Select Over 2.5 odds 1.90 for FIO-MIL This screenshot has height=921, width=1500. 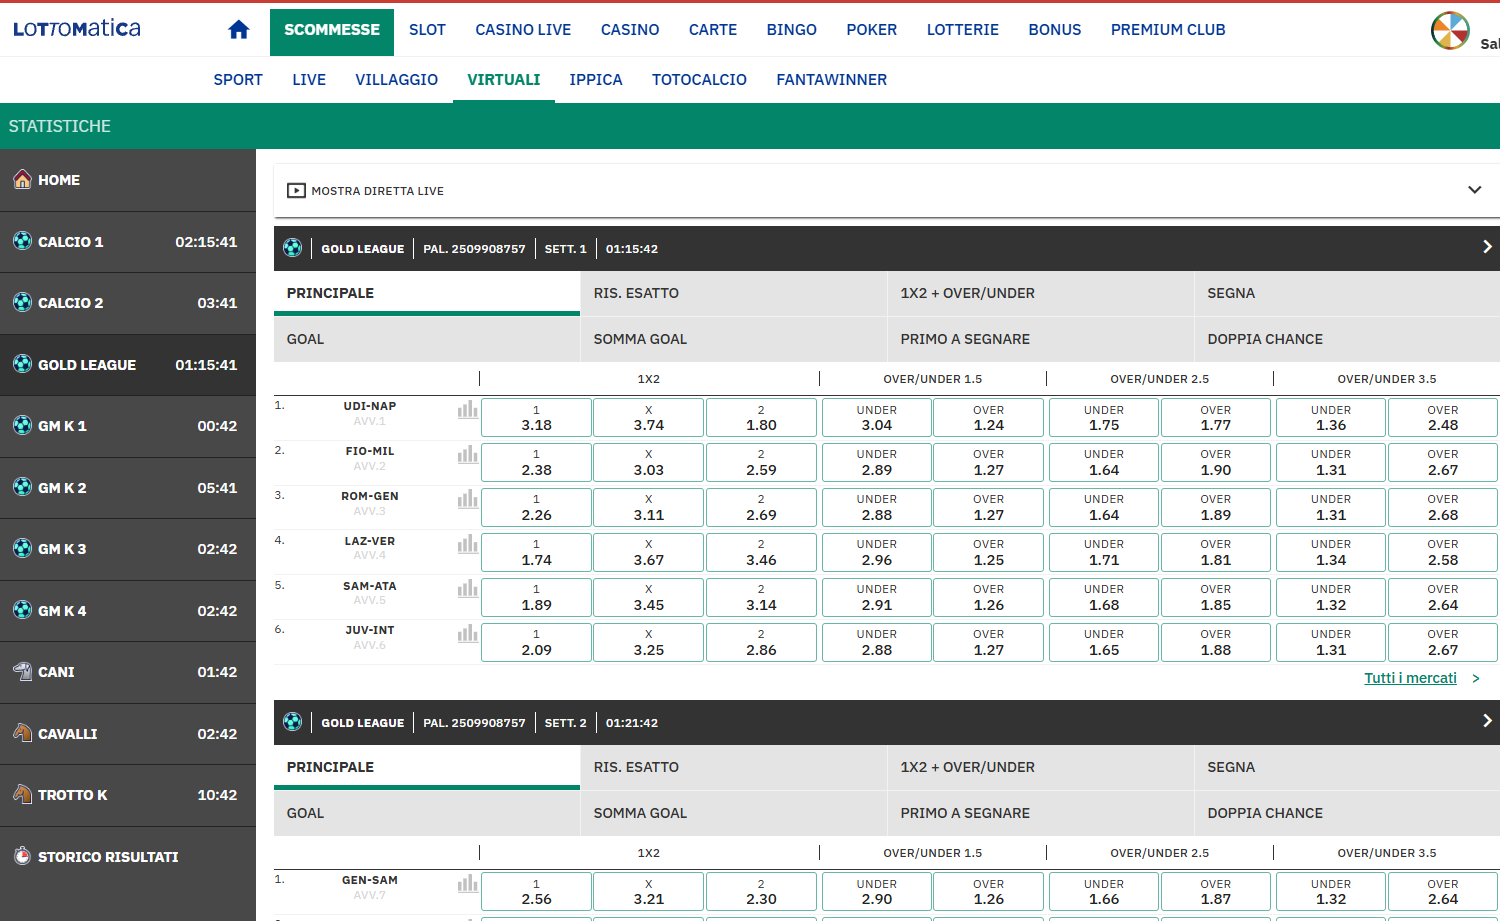pos(1215,463)
